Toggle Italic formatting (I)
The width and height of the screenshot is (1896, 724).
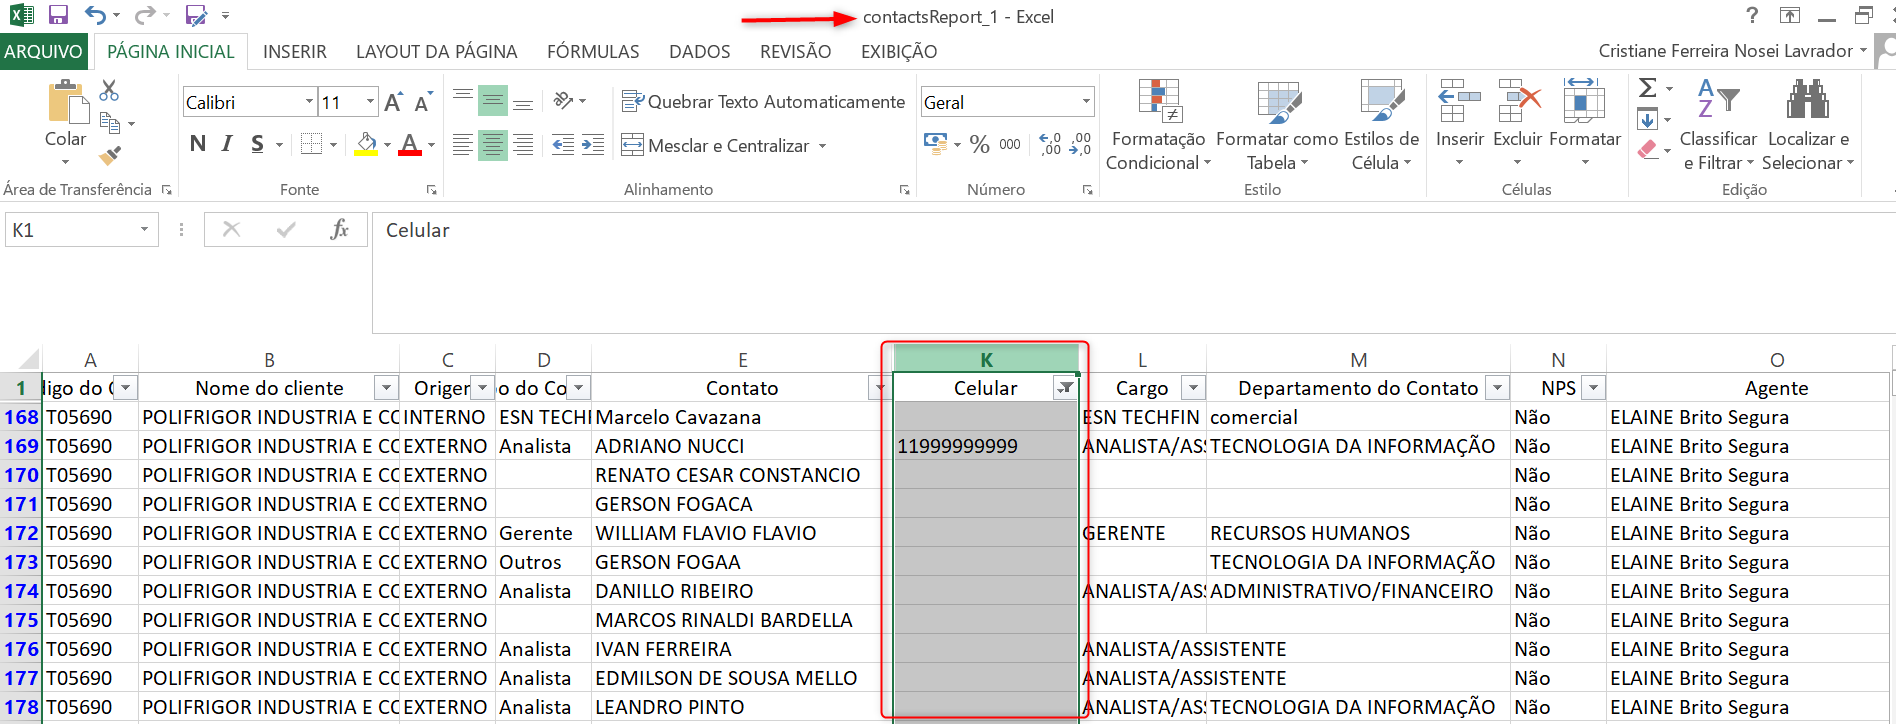pyautogui.click(x=227, y=145)
